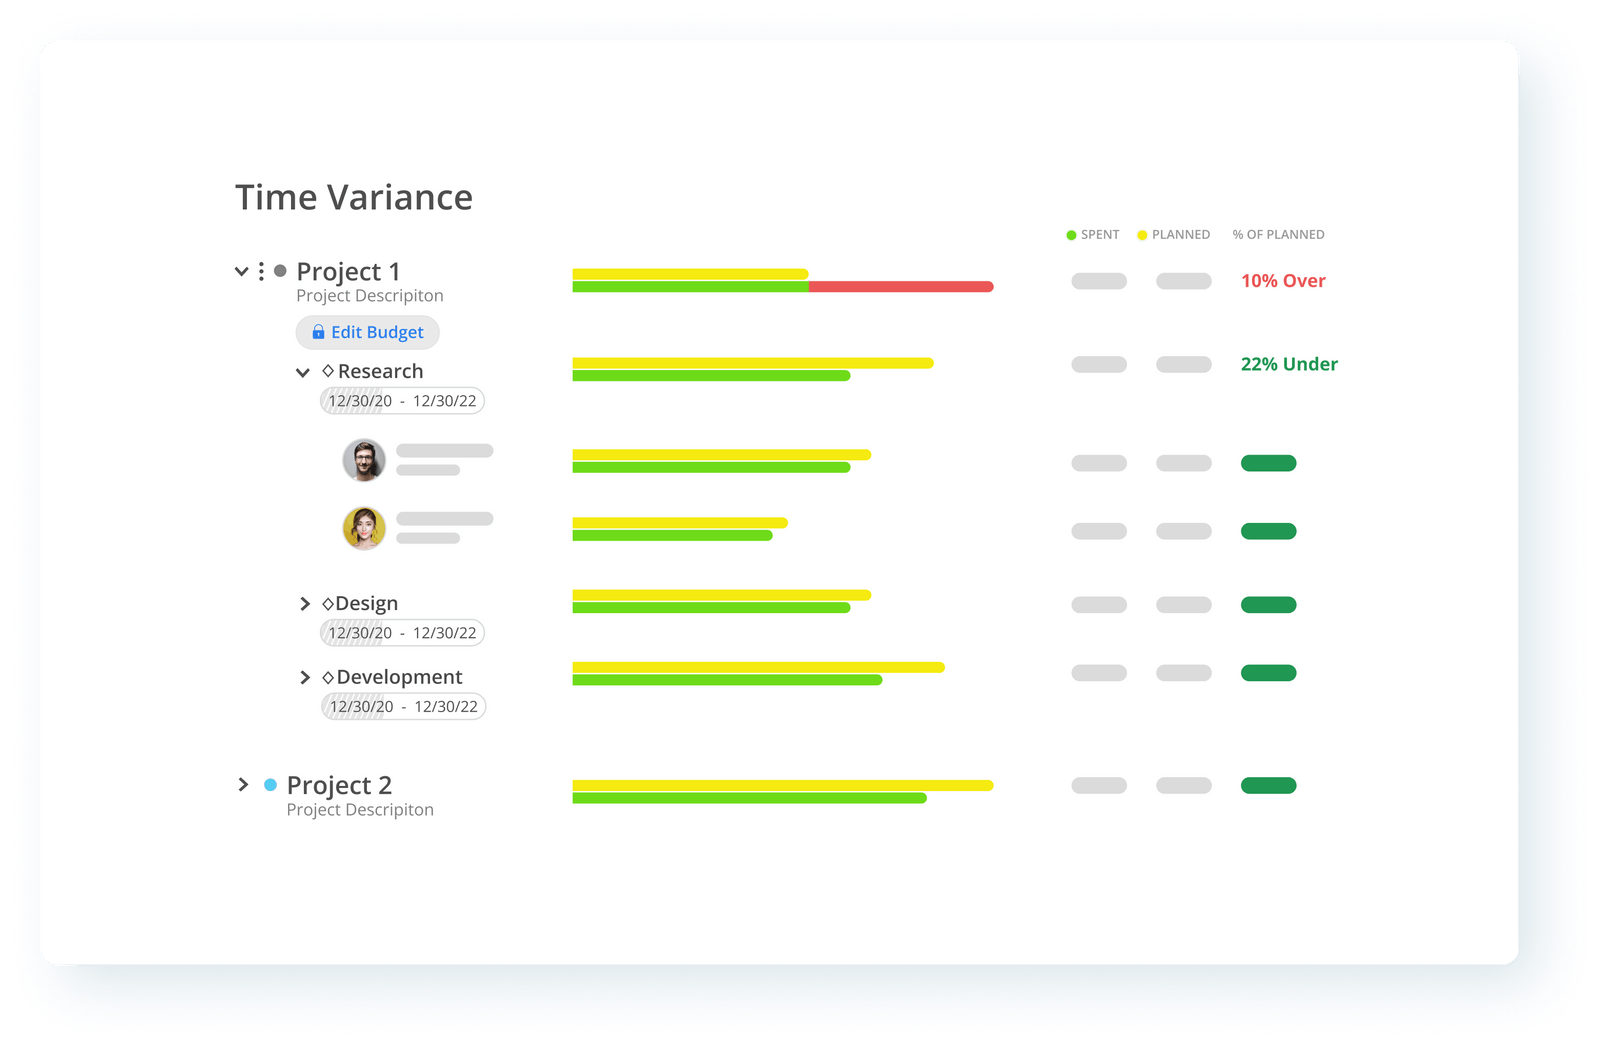Viewport: 1600px width, 1046px height.
Task: Open the 10% Over variance link
Action: 1283,281
